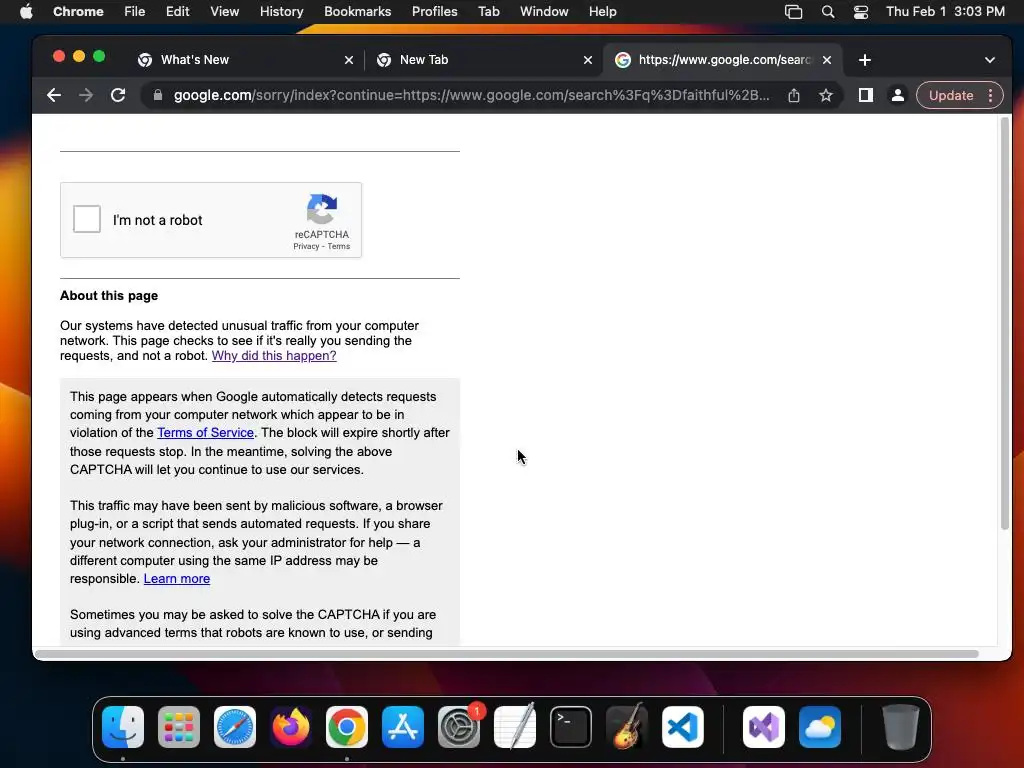Open Chrome three-dot menu
The image size is (1024, 768).
coord(990,95)
